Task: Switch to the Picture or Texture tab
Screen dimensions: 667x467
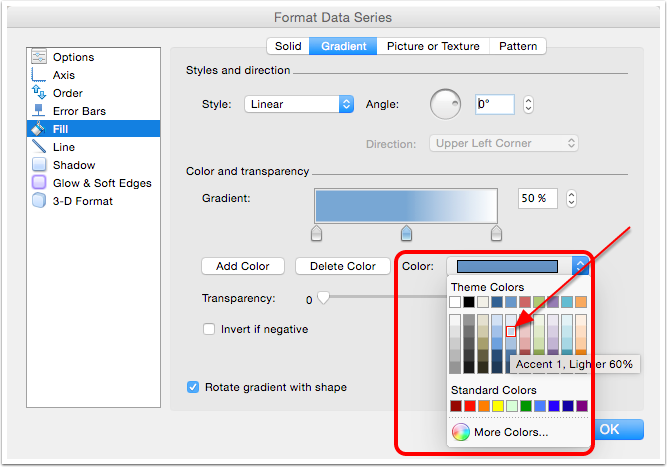Action: click(432, 46)
